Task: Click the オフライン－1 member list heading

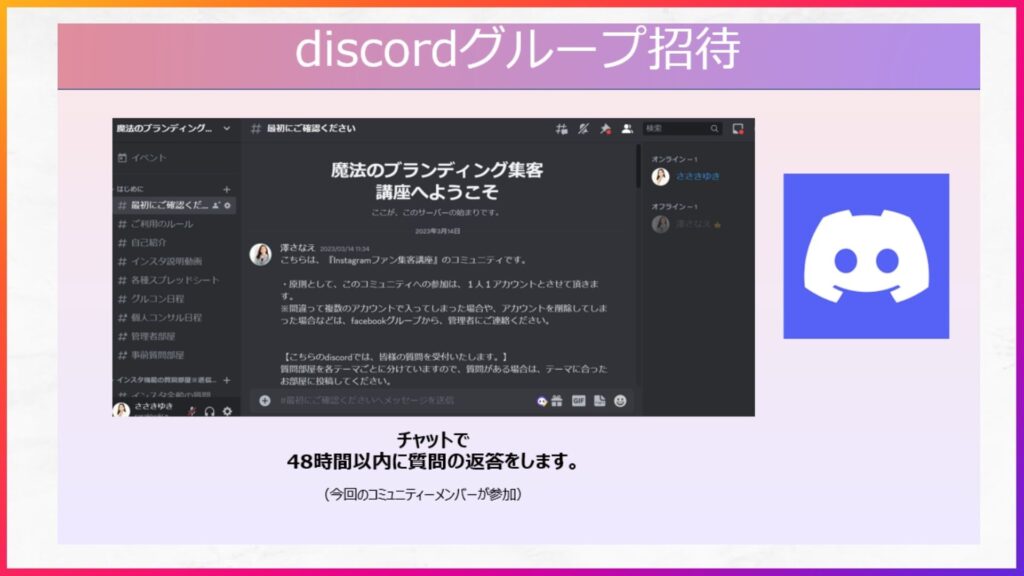Action: point(674,206)
